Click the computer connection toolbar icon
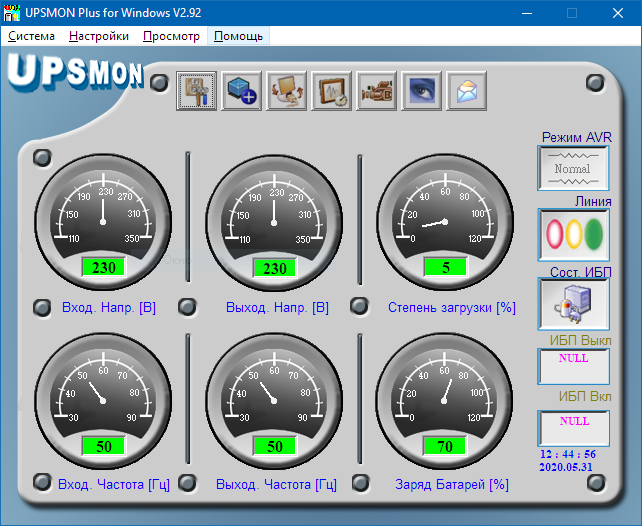 click(x=287, y=91)
